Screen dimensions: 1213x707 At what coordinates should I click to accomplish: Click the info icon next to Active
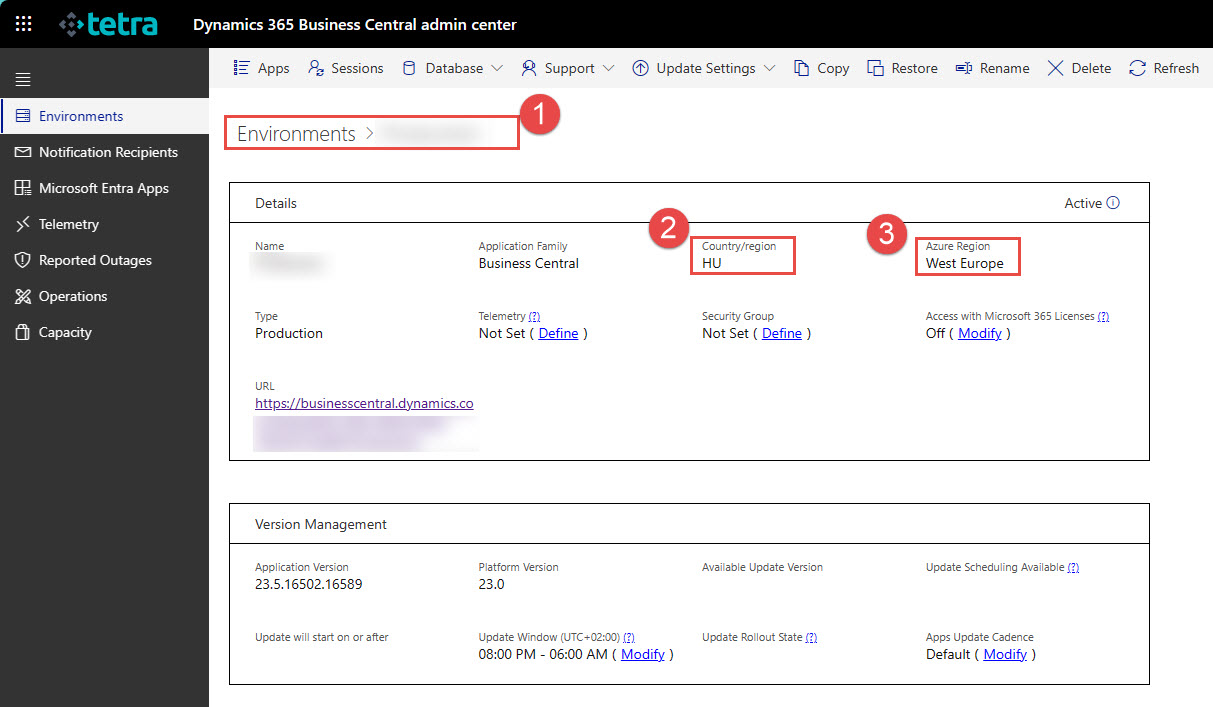pos(1113,203)
